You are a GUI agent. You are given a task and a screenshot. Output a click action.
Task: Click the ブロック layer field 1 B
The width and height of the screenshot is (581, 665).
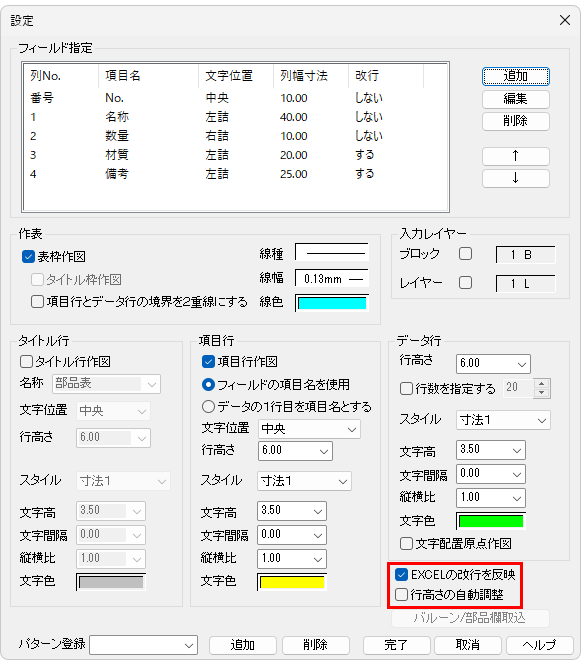tap(525, 254)
